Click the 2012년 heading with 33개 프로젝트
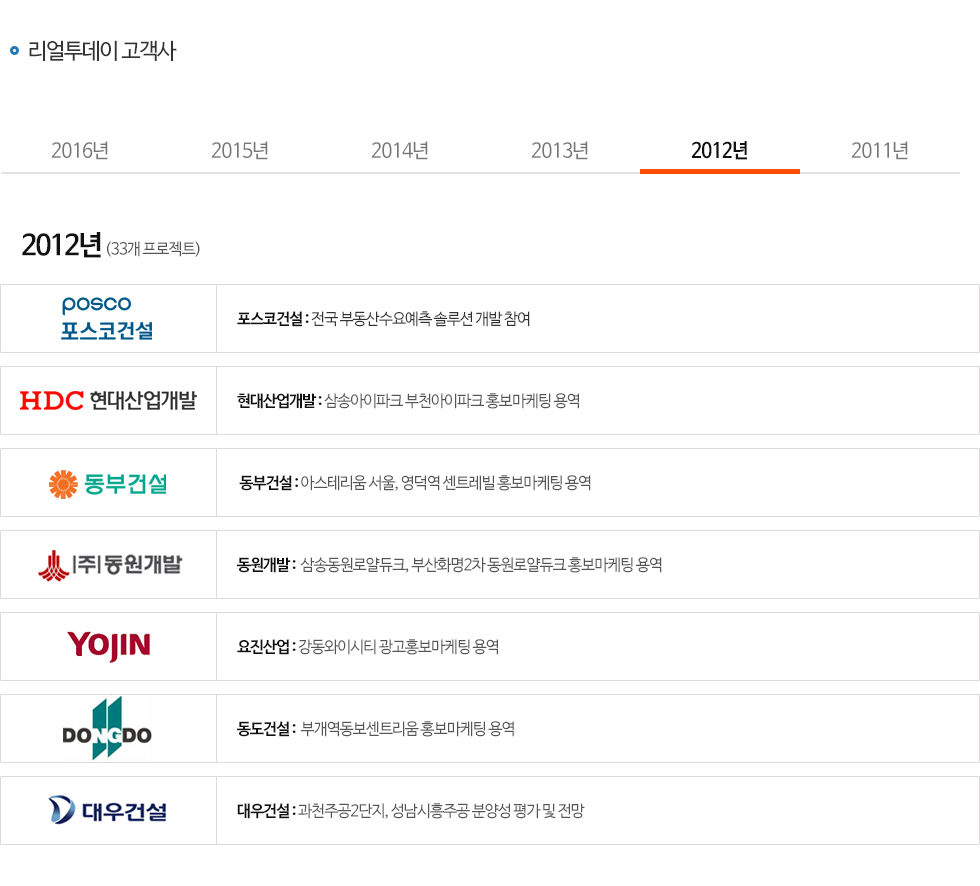This screenshot has width=980, height=886. coord(110,246)
